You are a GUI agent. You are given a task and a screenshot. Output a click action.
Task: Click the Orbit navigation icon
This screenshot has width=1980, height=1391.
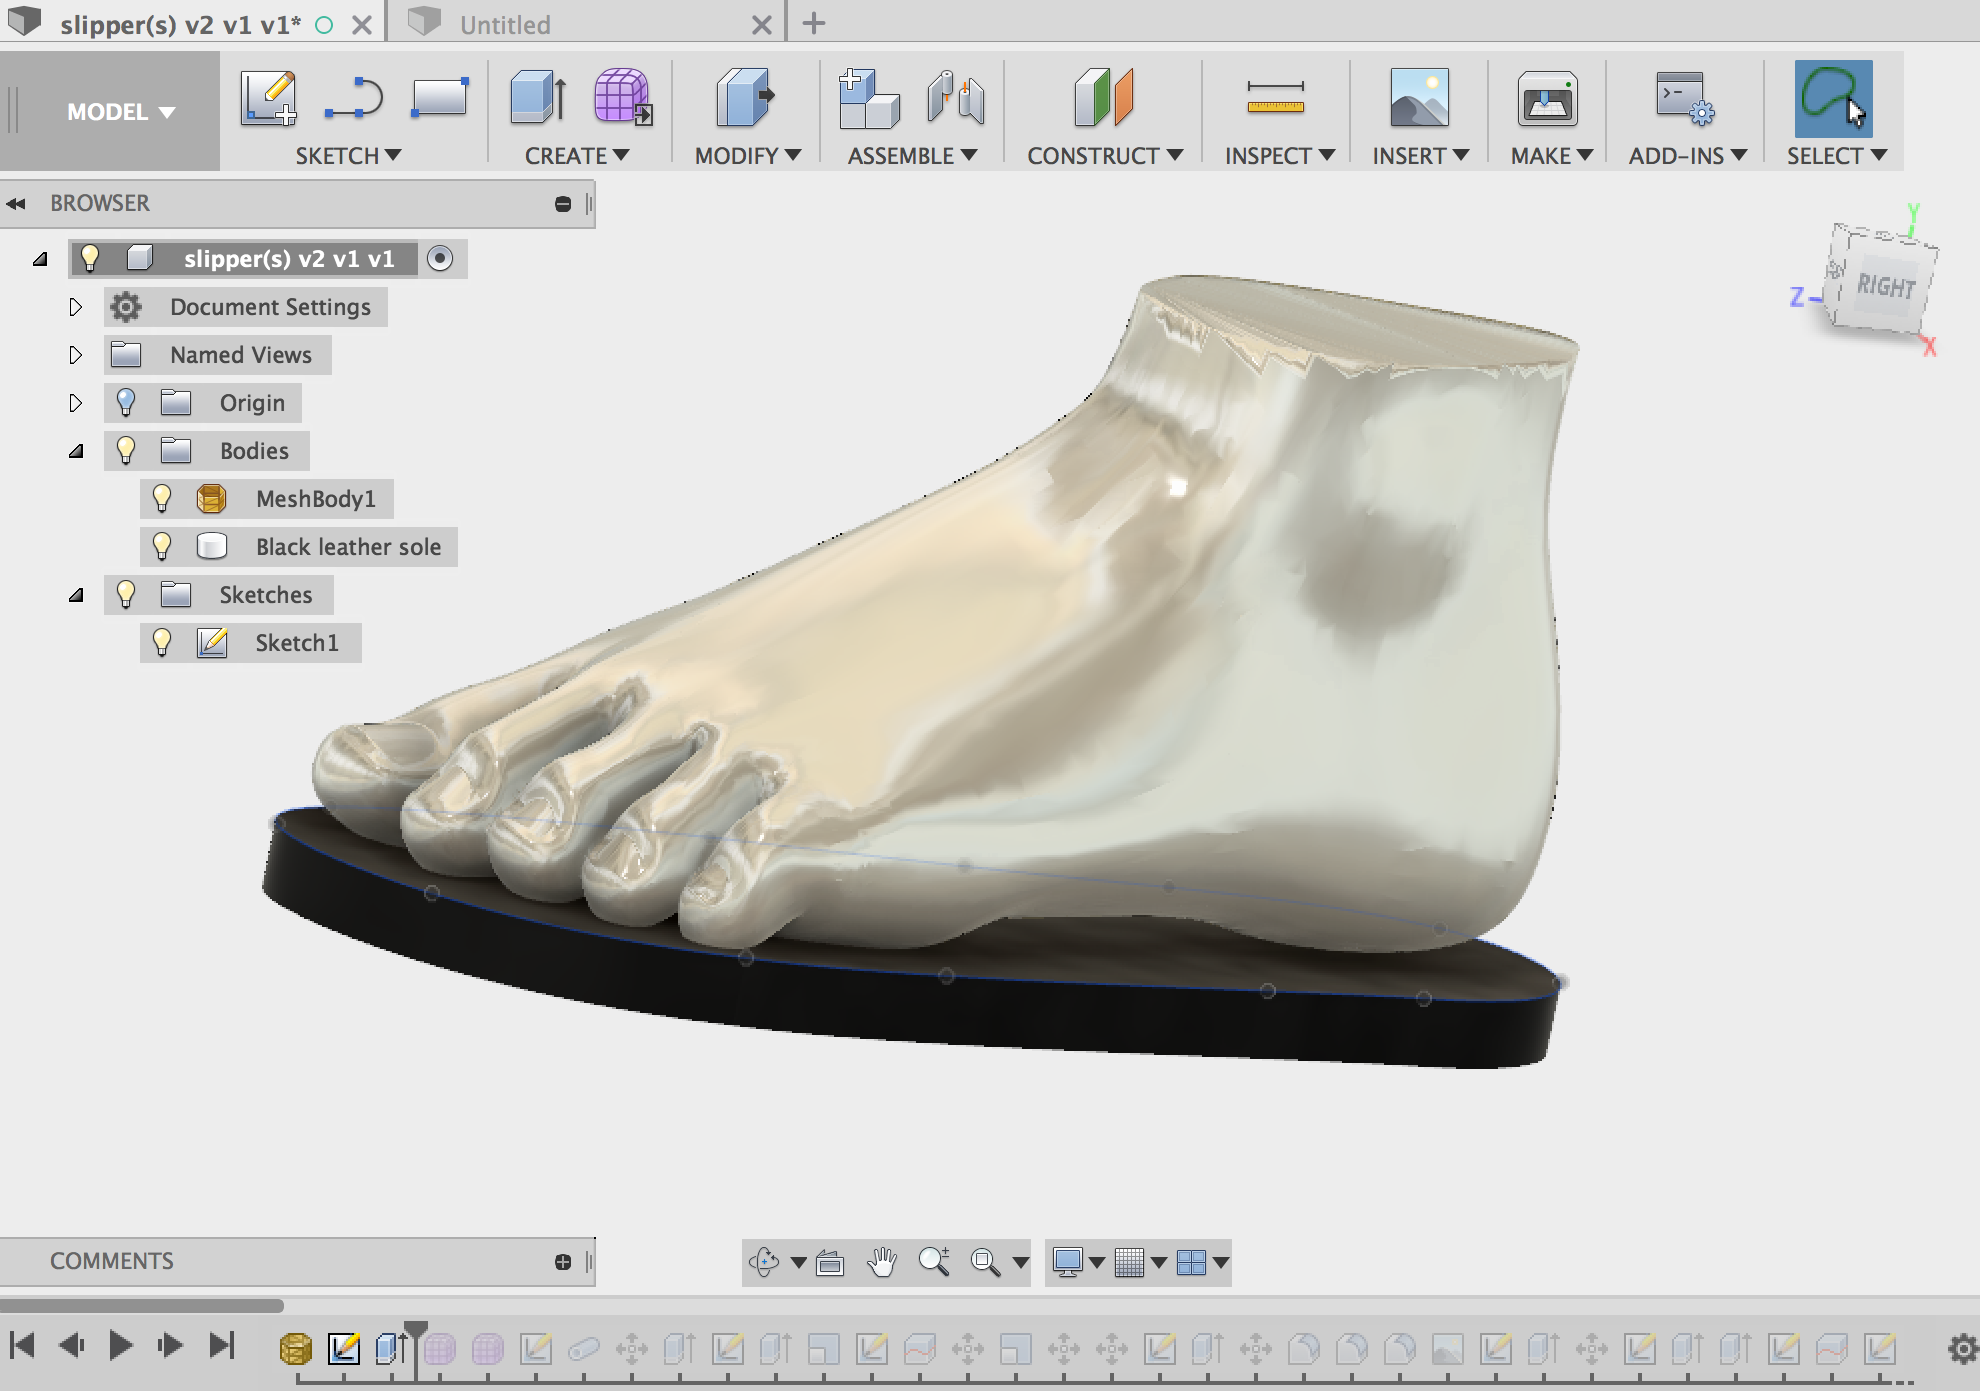(764, 1262)
